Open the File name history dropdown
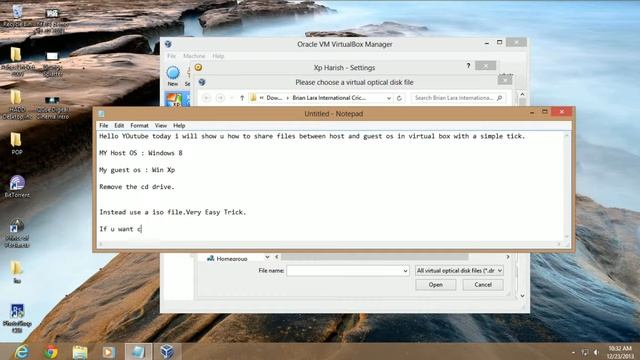640x360 pixels. tap(405, 271)
